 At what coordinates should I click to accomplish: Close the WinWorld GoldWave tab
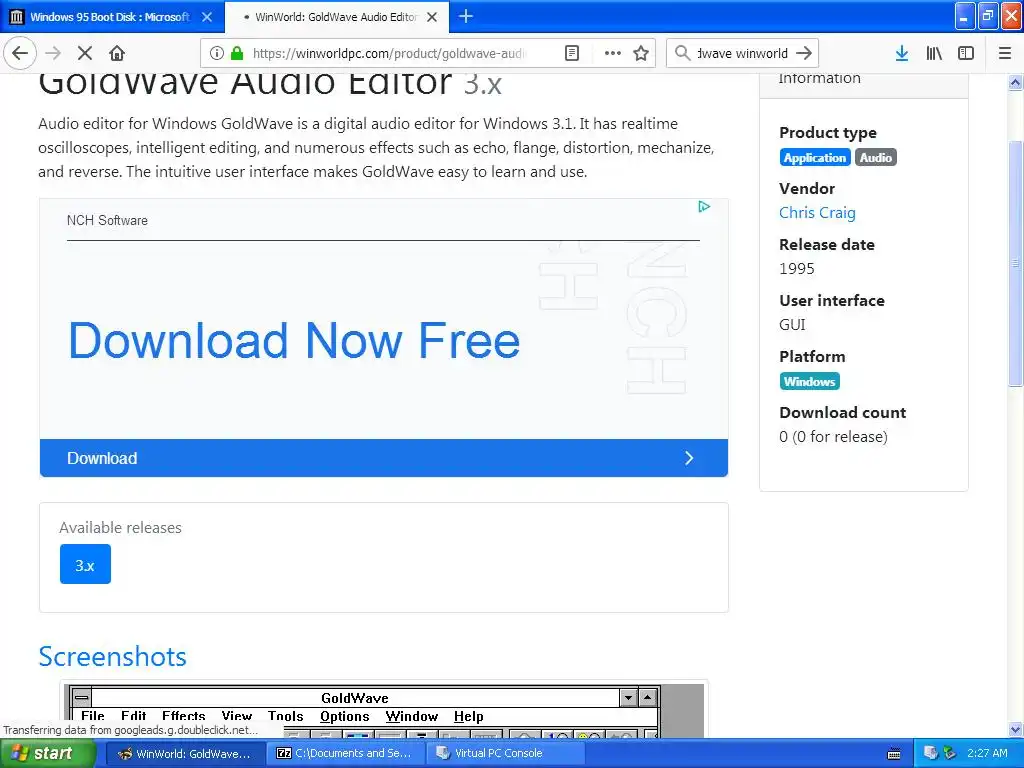tap(432, 17)
